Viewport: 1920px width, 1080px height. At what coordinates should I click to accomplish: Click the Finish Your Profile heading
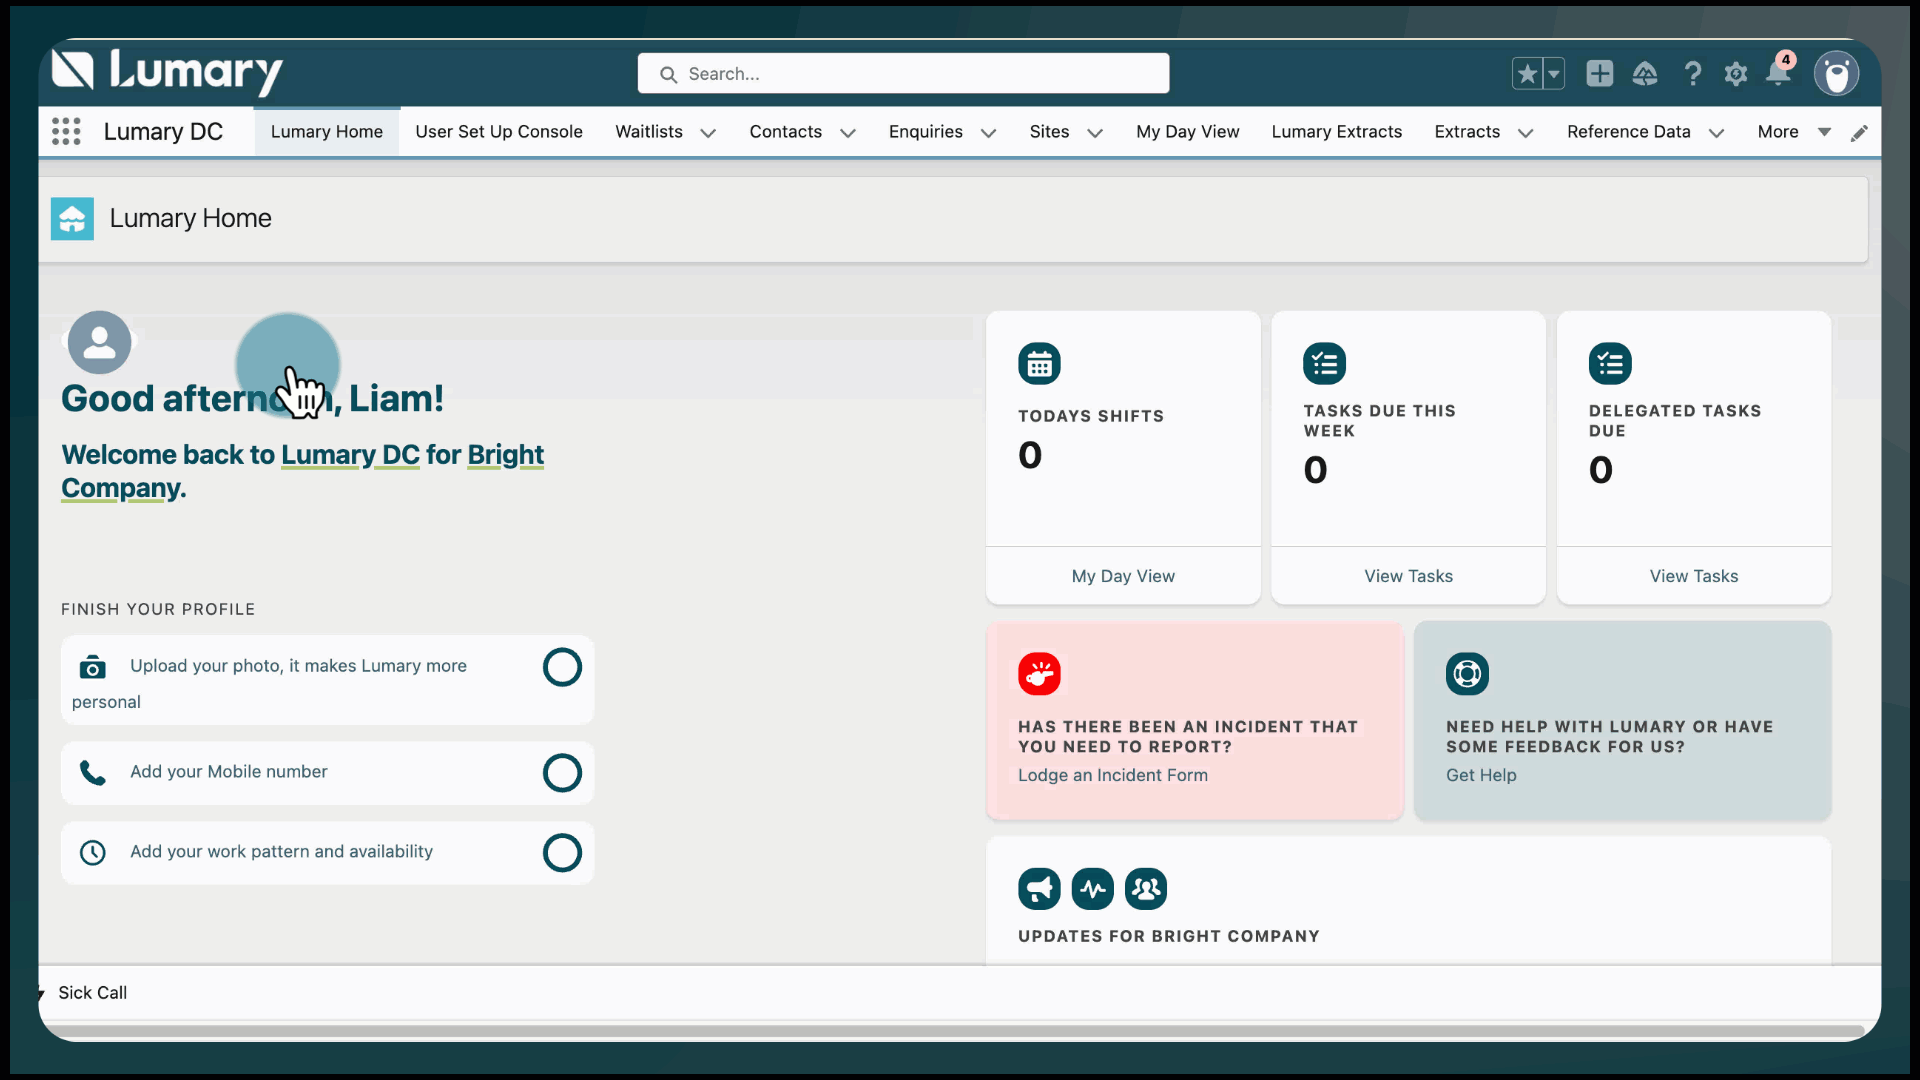pos(158,610)
